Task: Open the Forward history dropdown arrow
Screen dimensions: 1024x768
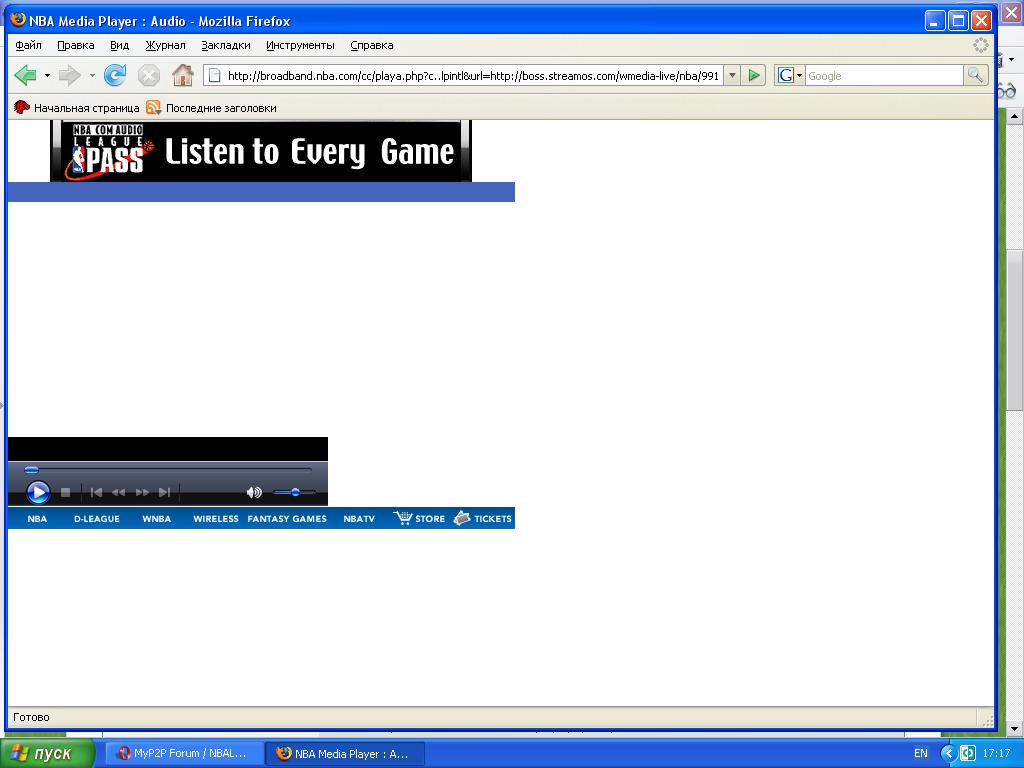Action: point(92,76)
